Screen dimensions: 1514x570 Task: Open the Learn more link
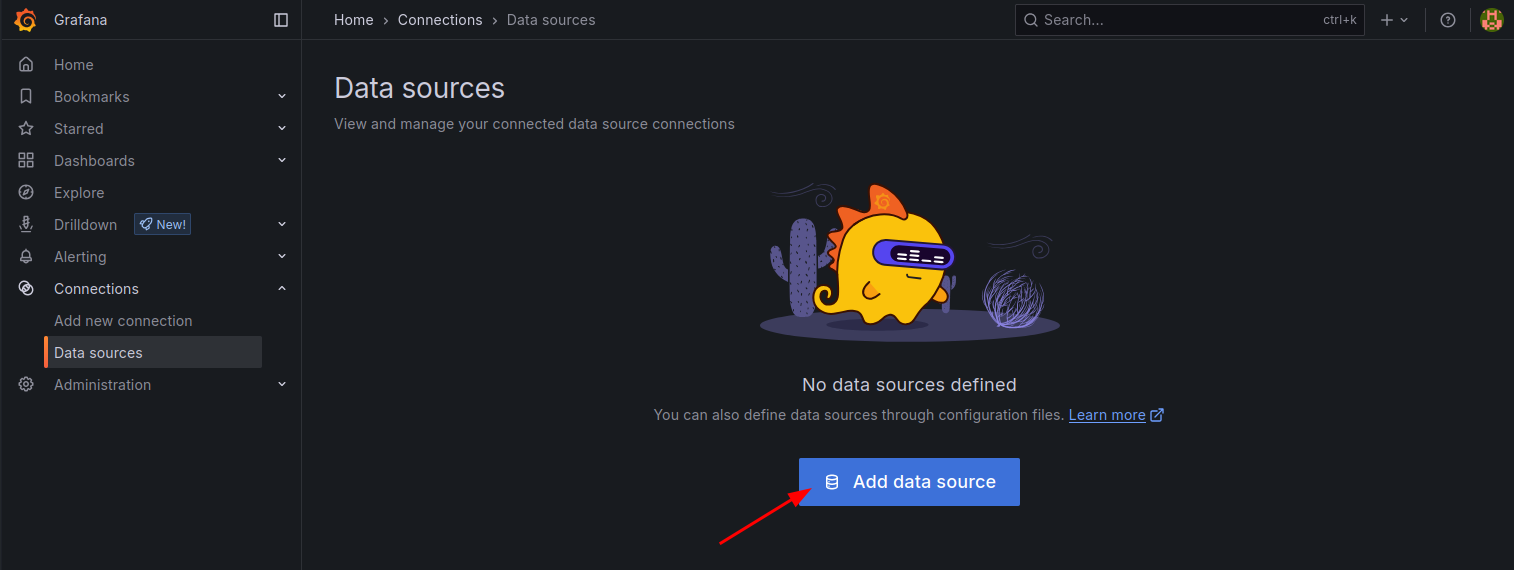[x=1107, y=415]
